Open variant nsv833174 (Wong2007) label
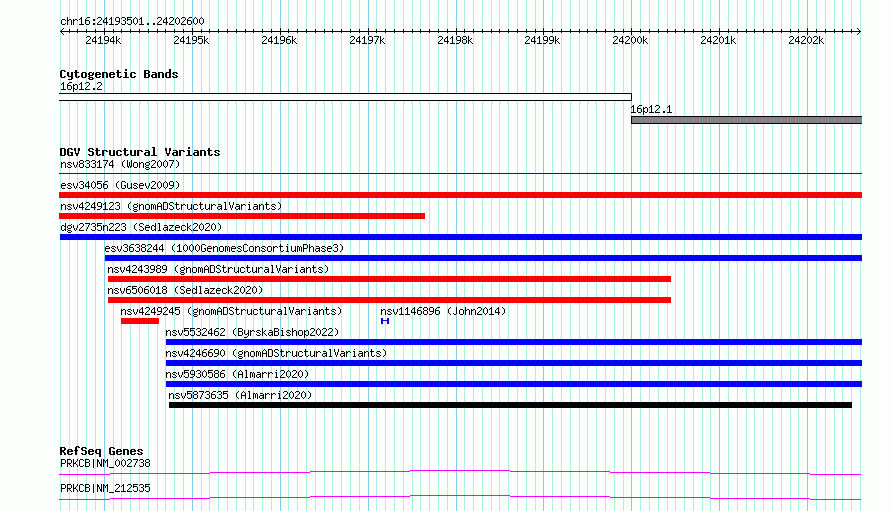 (x=120, y=164)
